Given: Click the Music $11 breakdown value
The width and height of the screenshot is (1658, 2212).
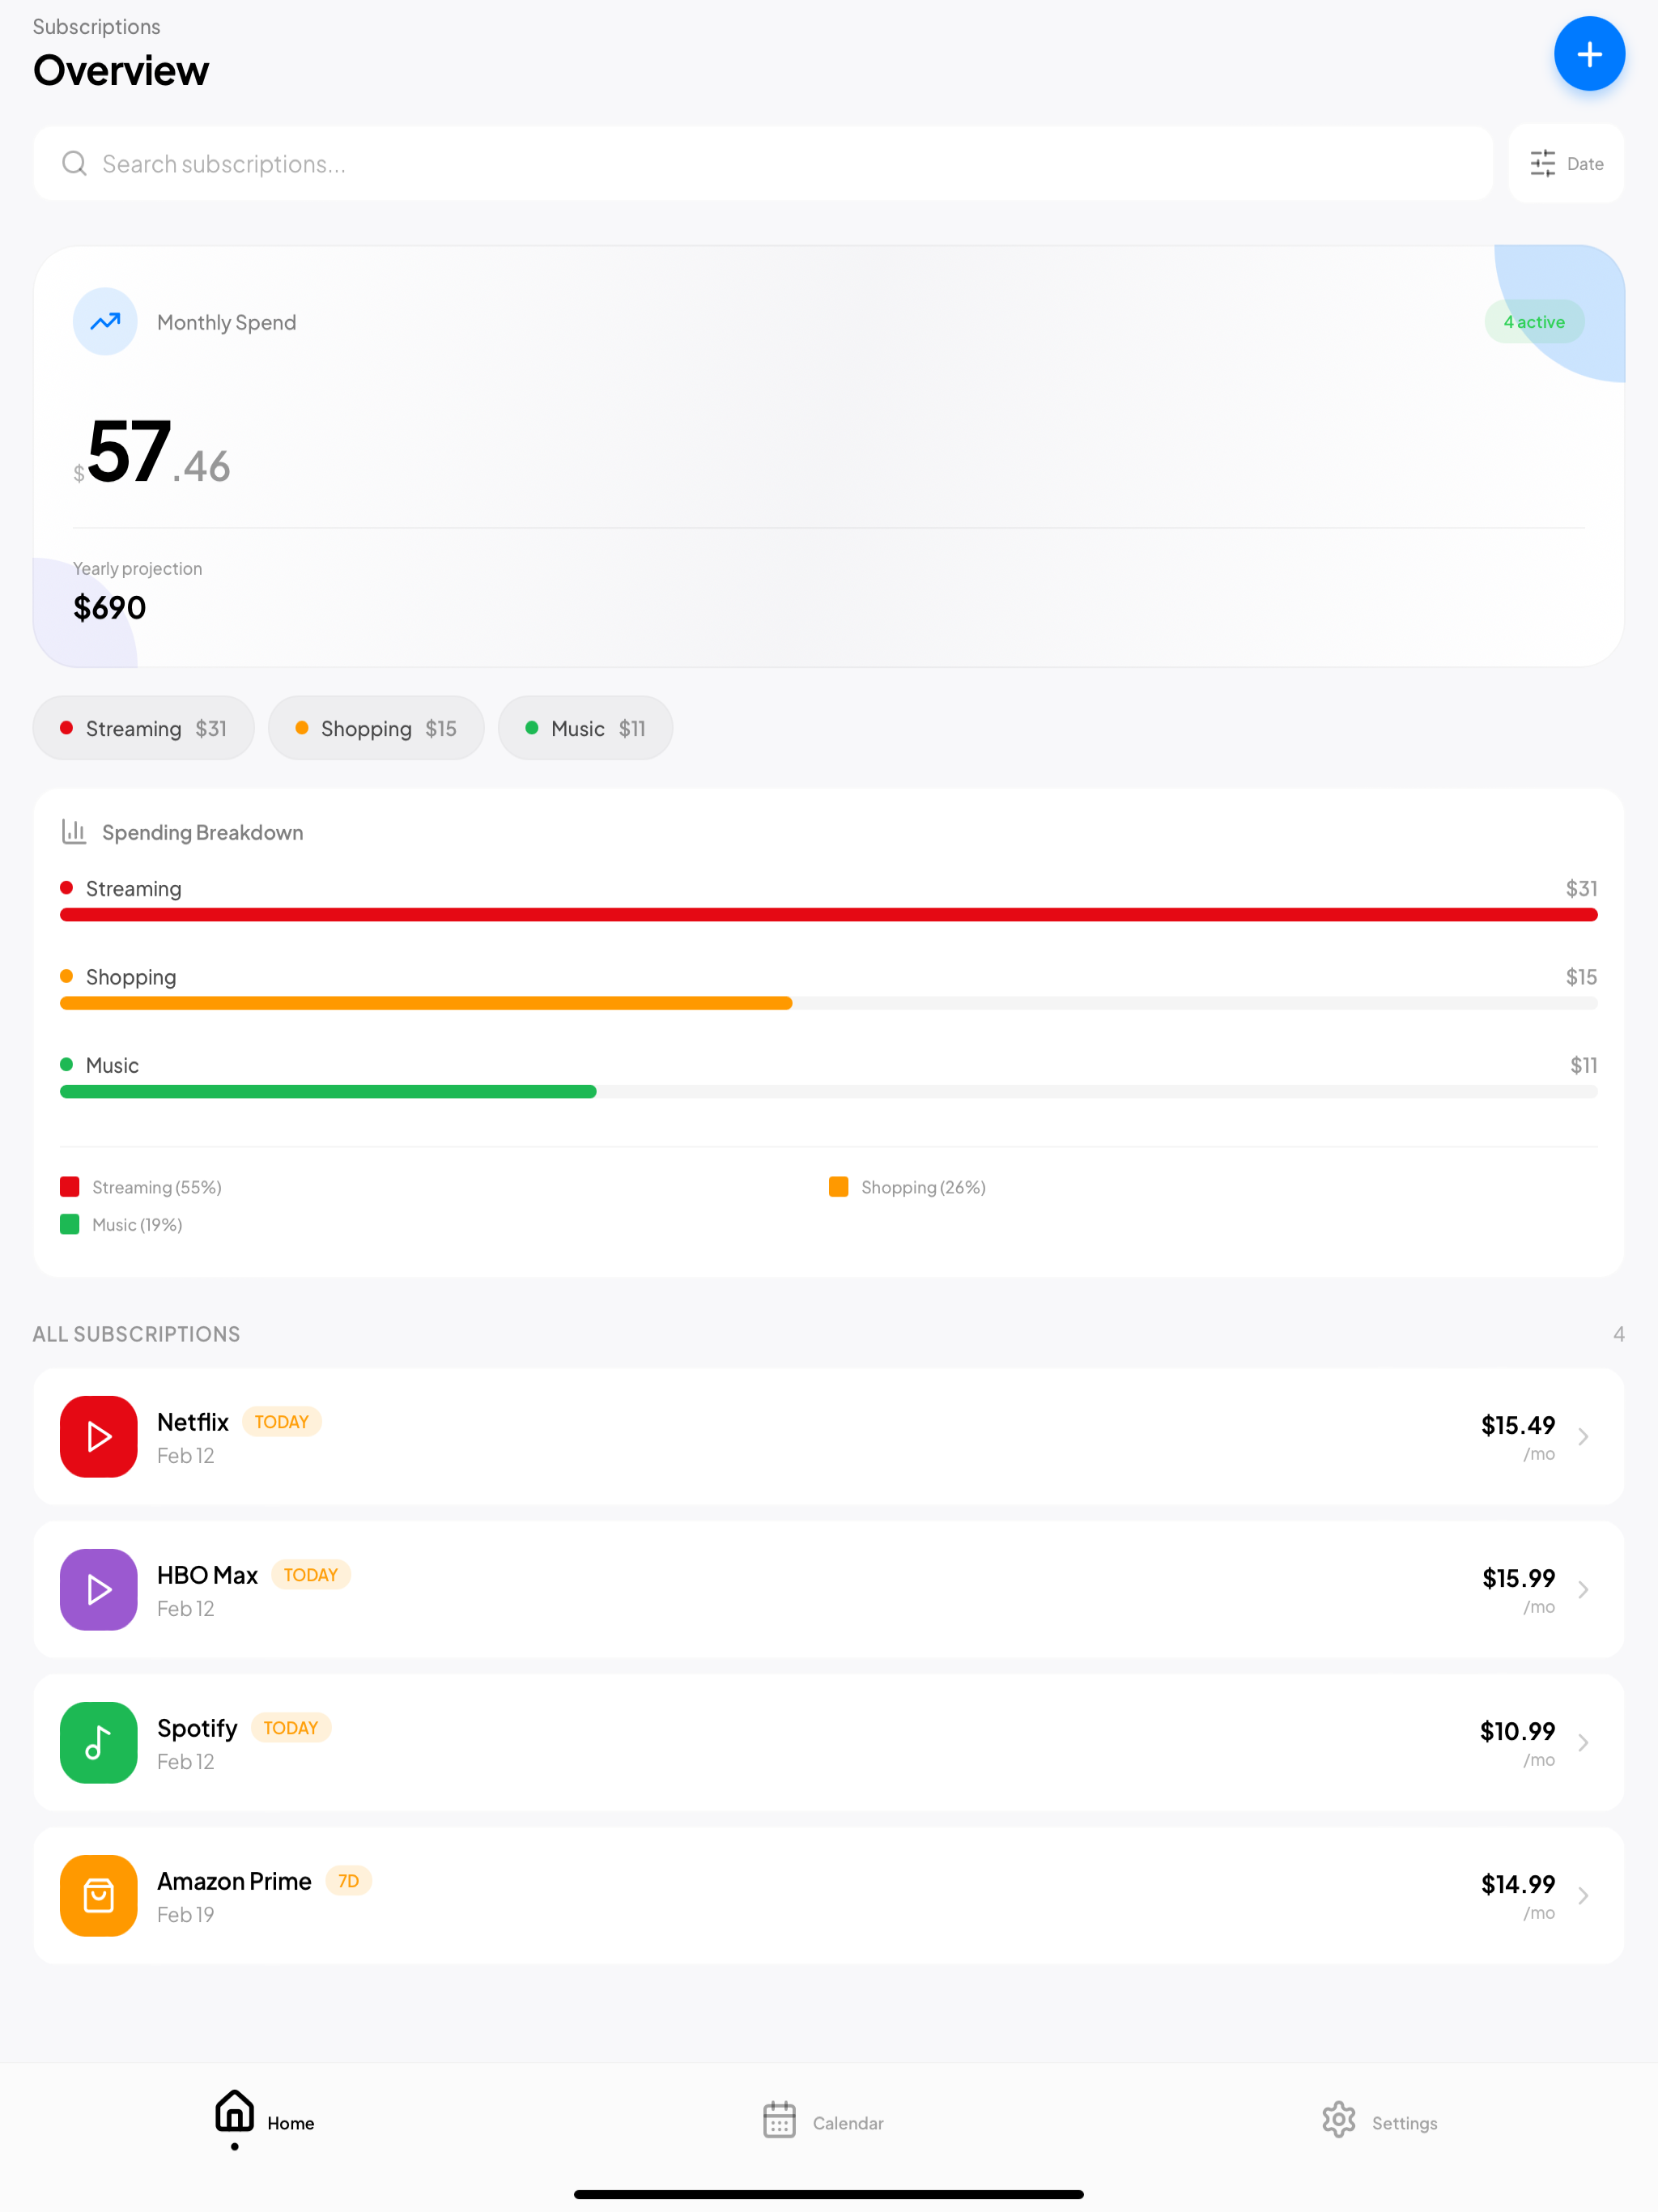Looking at the screenshot, I should click(1583, 1065).
